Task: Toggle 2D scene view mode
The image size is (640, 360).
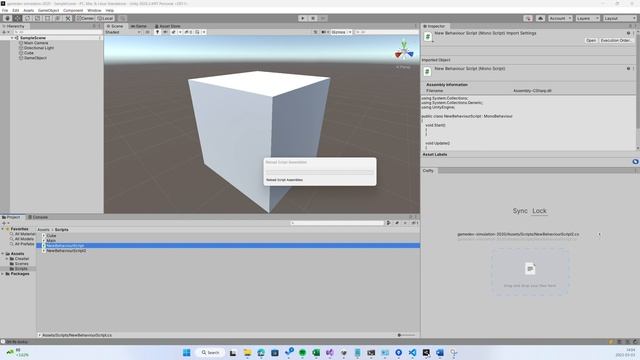Action: tap(148, 32)
